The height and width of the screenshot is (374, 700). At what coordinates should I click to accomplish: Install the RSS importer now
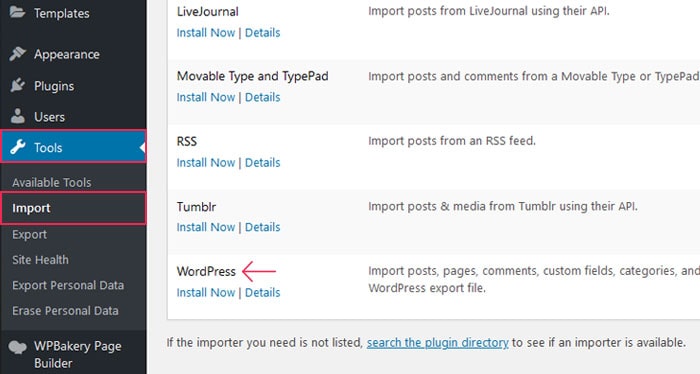(206, 162)
